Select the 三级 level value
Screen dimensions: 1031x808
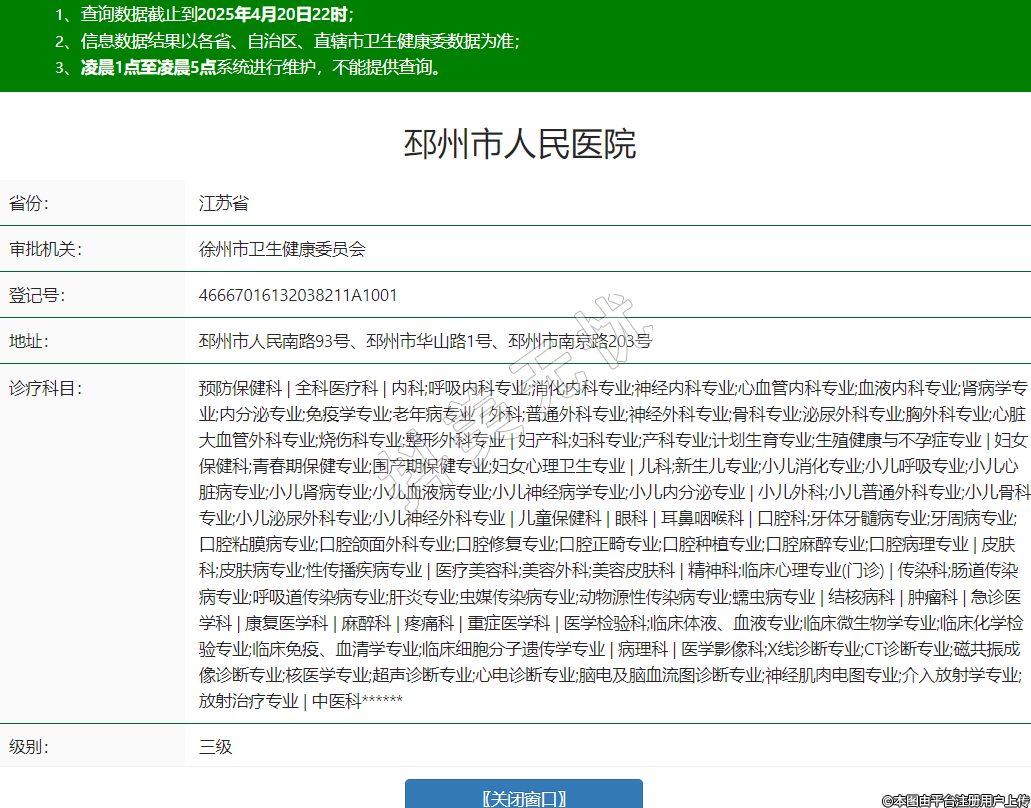[215, 746]
